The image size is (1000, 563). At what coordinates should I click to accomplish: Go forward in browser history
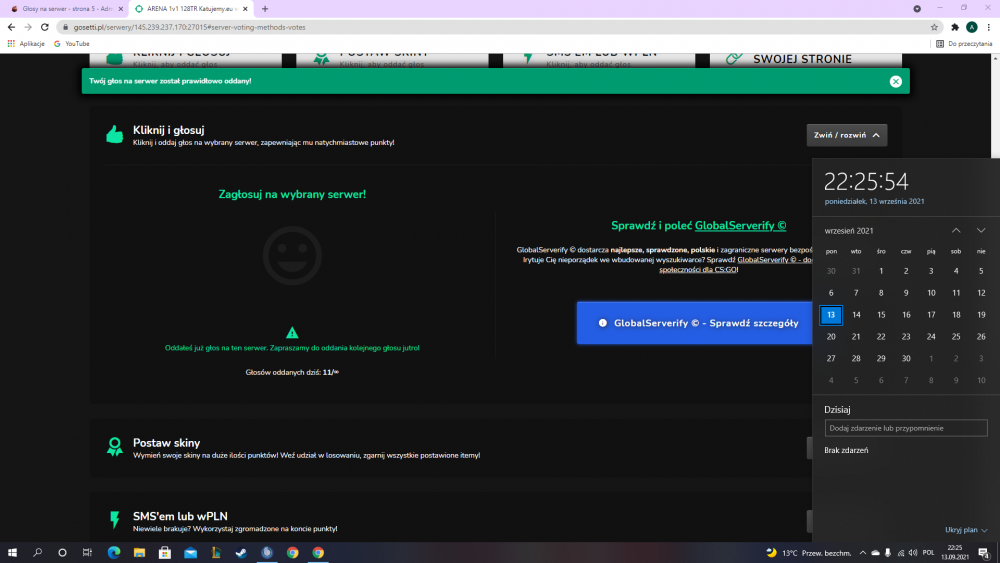point(28,27)
